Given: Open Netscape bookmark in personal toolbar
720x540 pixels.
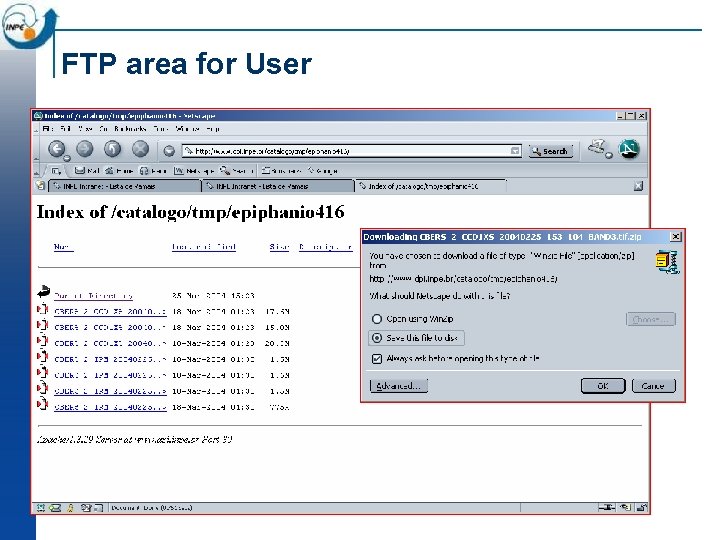Looking at the screenshot, I should coord(194,170).
